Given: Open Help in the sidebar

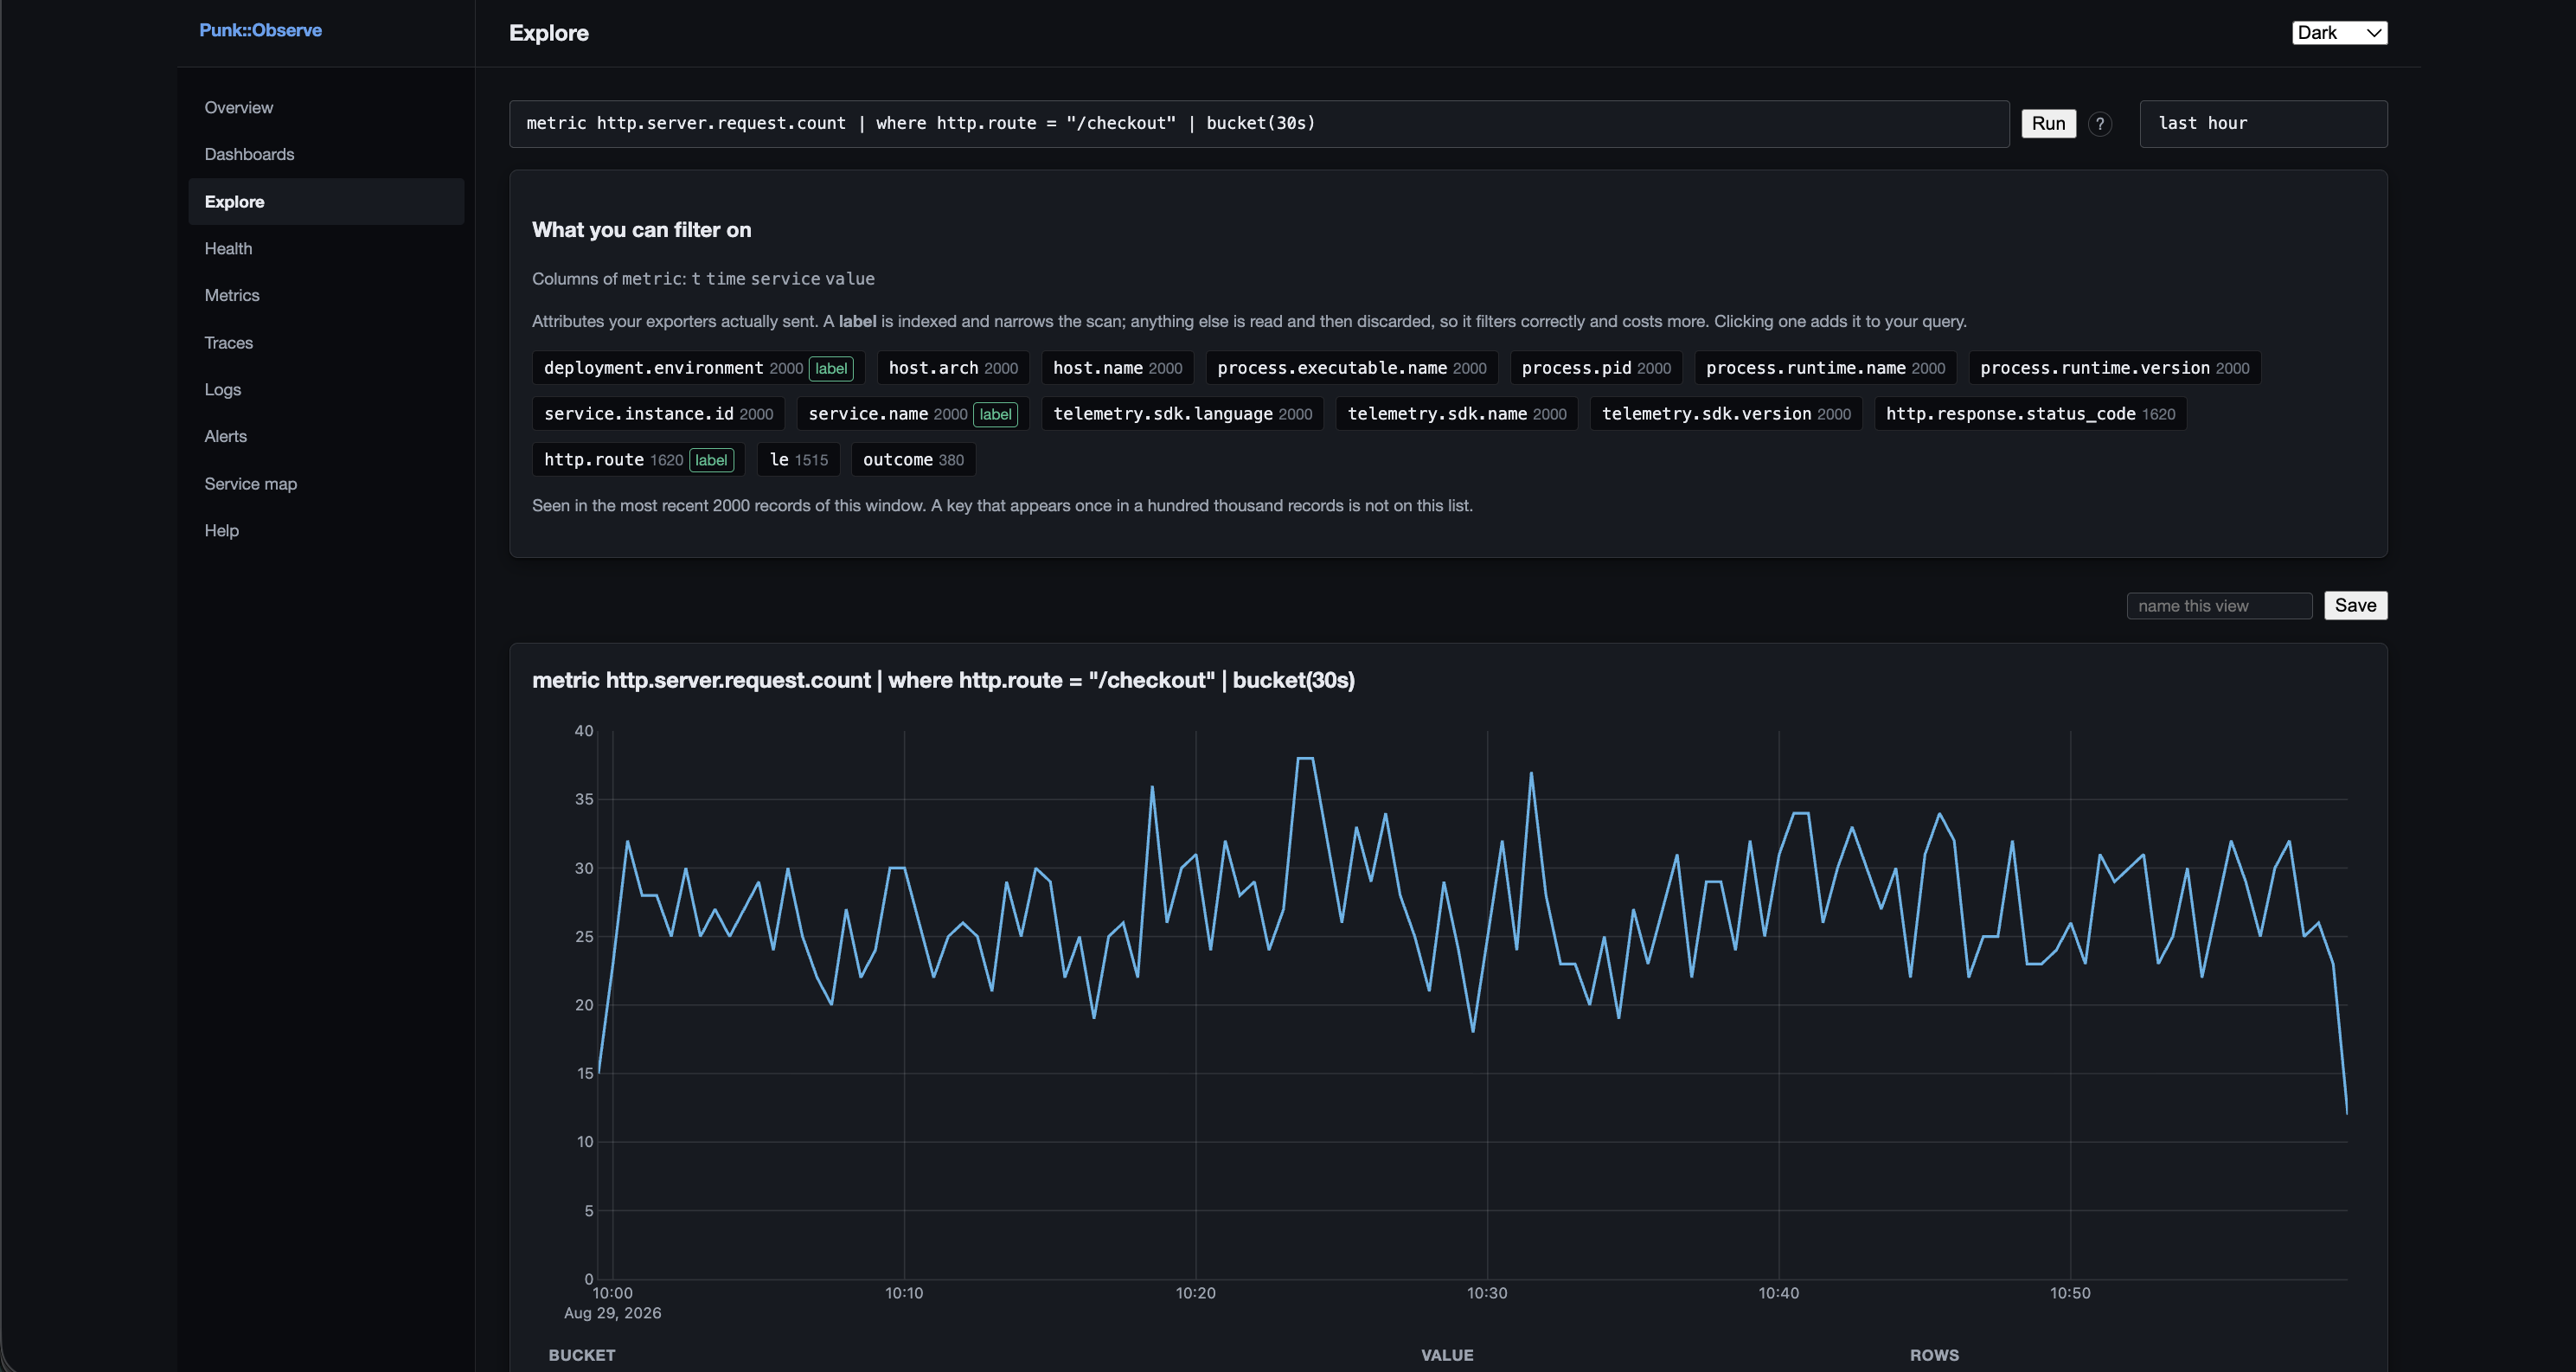Looking at the screenshot, I should (326, 531).
